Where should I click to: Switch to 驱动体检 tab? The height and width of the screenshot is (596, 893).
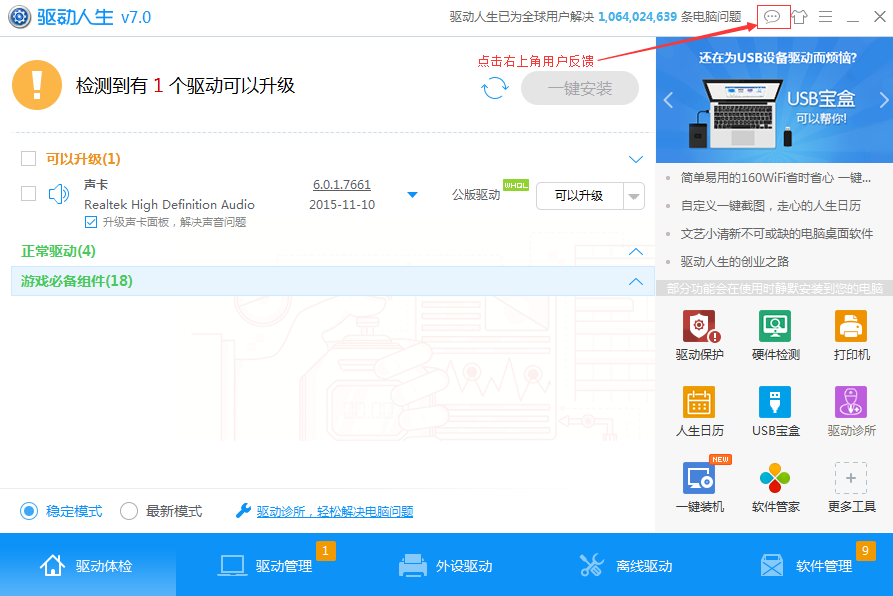pyautogui.click(x=88, y=565)
